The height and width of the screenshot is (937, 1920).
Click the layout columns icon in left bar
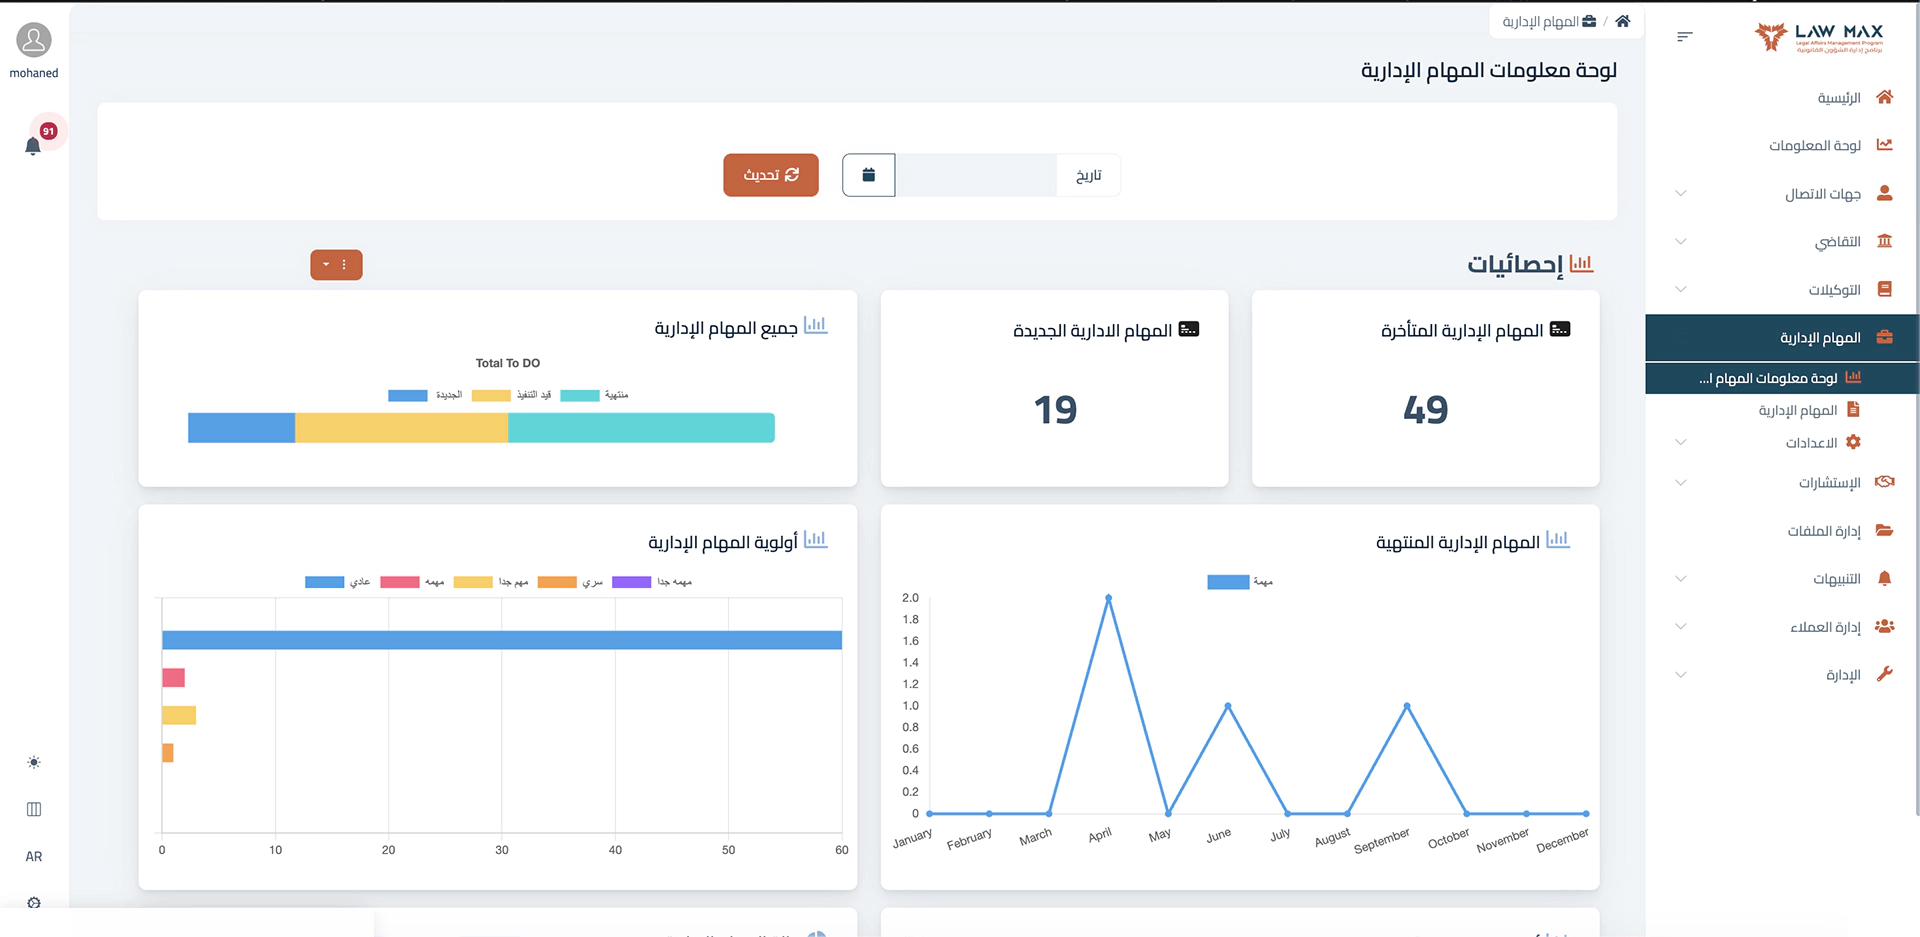[x=34, y=809]
